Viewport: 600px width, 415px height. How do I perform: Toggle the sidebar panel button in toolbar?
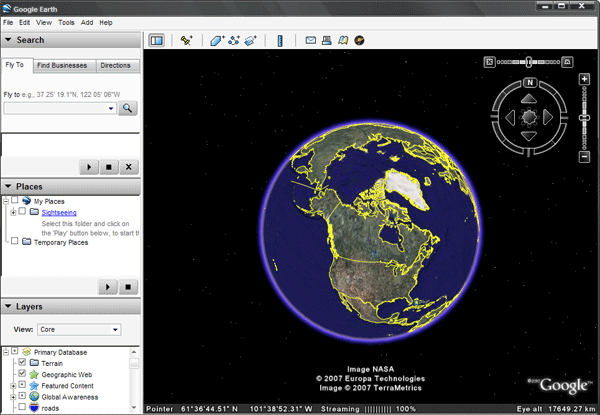click(x=157, y=40)
